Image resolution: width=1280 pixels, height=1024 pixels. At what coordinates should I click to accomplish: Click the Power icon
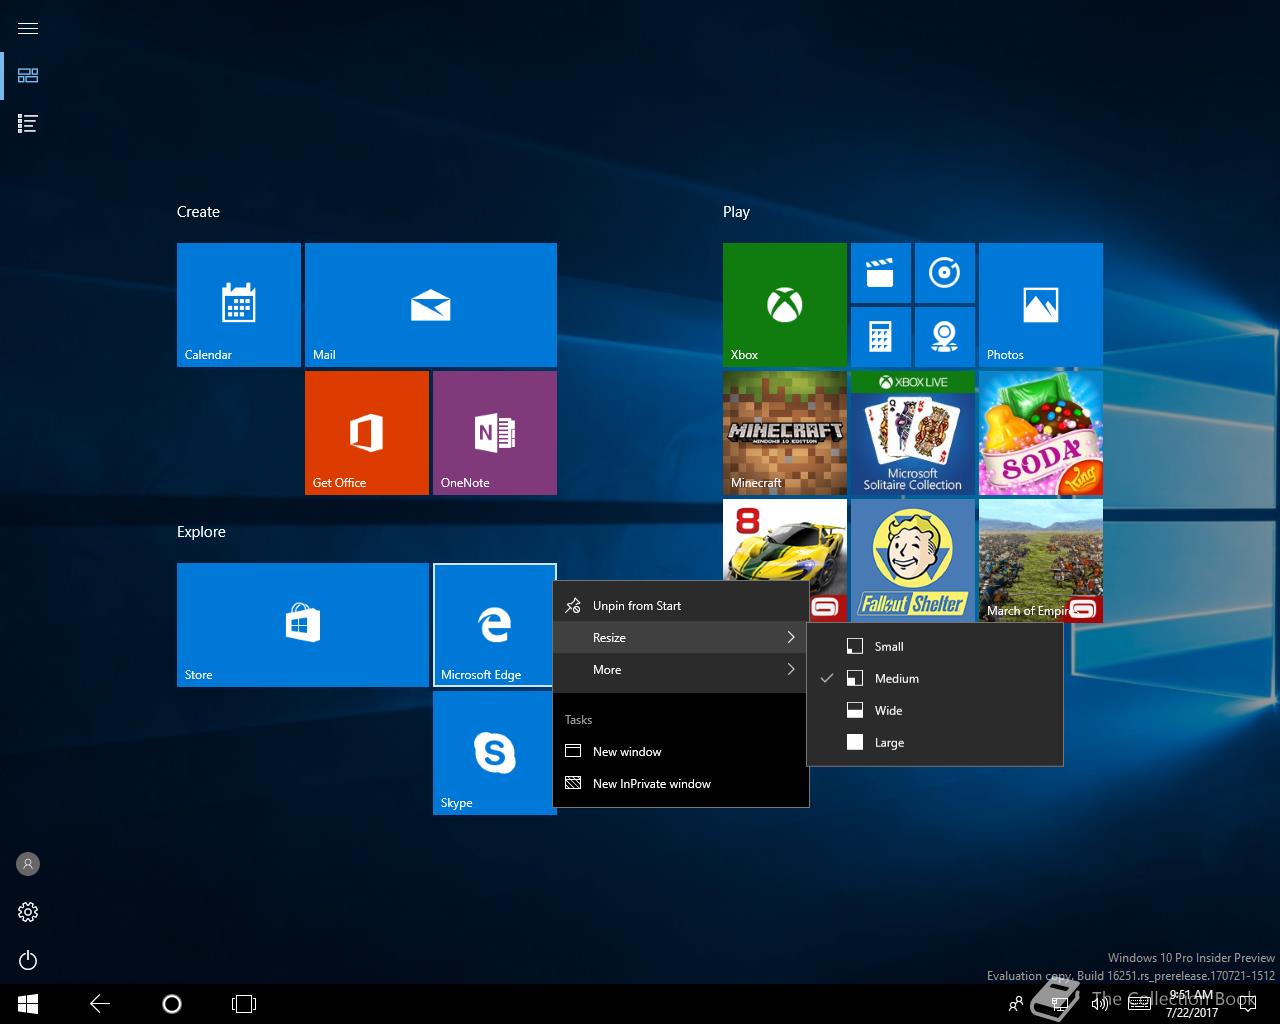(x=28, y=960)
